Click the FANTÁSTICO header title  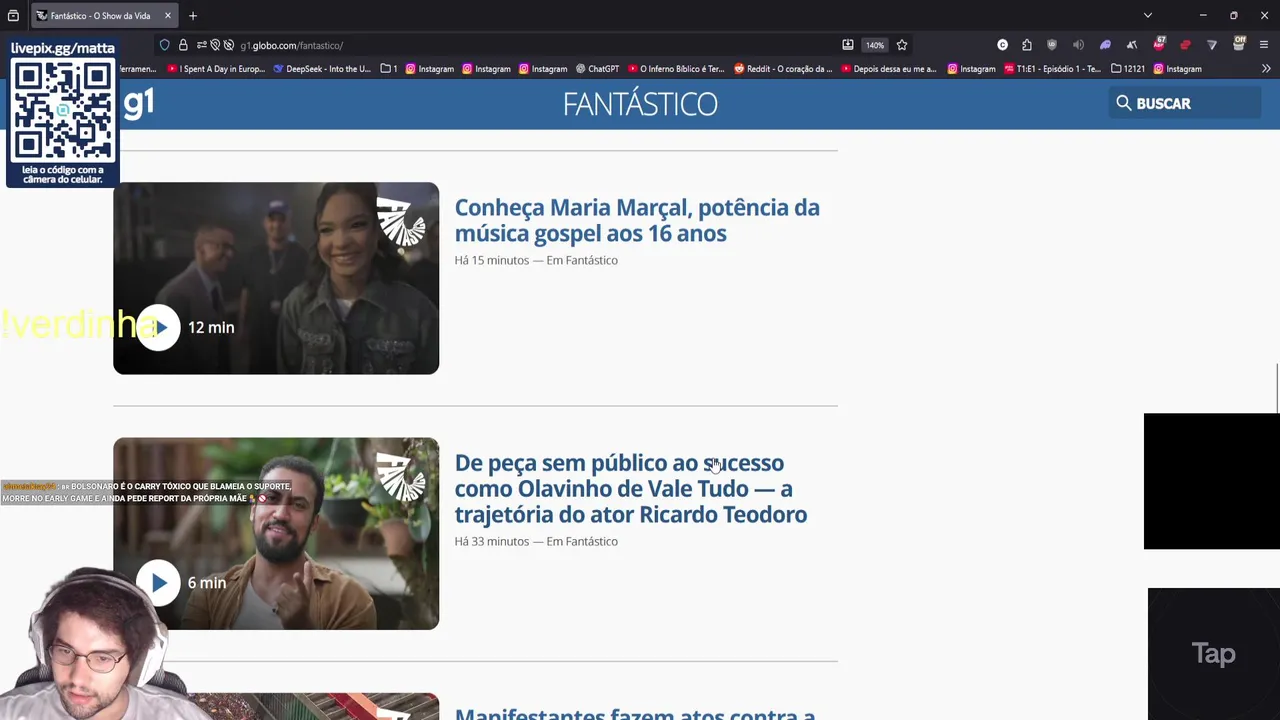point(640,104)
